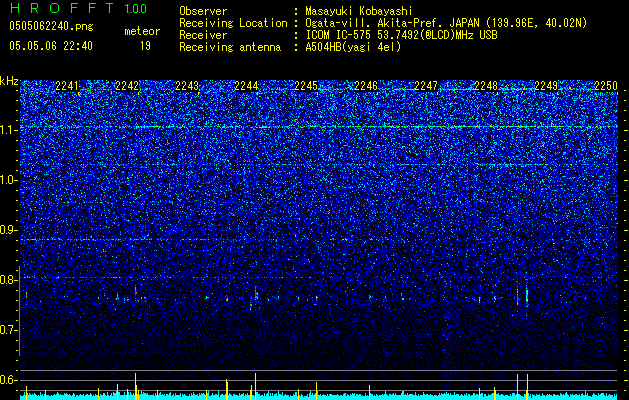Click the 0.8 kHz axis label
This screenshot has width=629, height=400.
coord(9,280)
